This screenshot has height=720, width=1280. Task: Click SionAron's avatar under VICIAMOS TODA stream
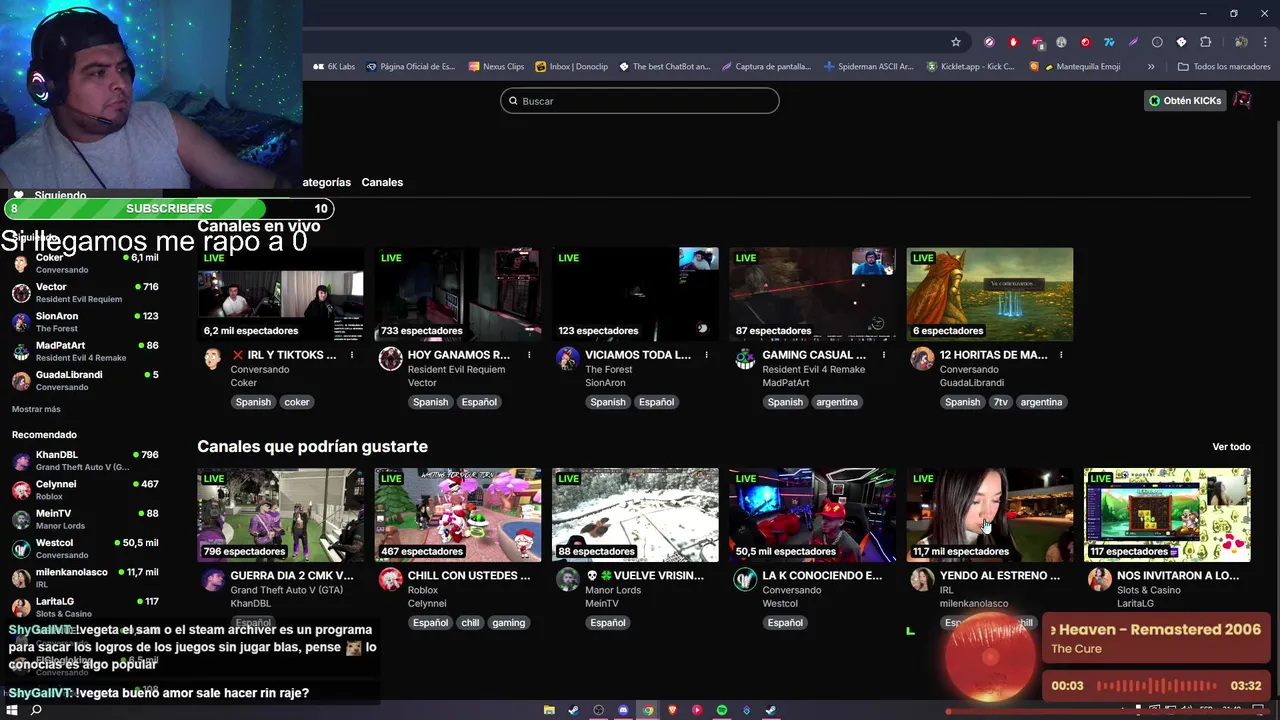(x=567, y=359)
